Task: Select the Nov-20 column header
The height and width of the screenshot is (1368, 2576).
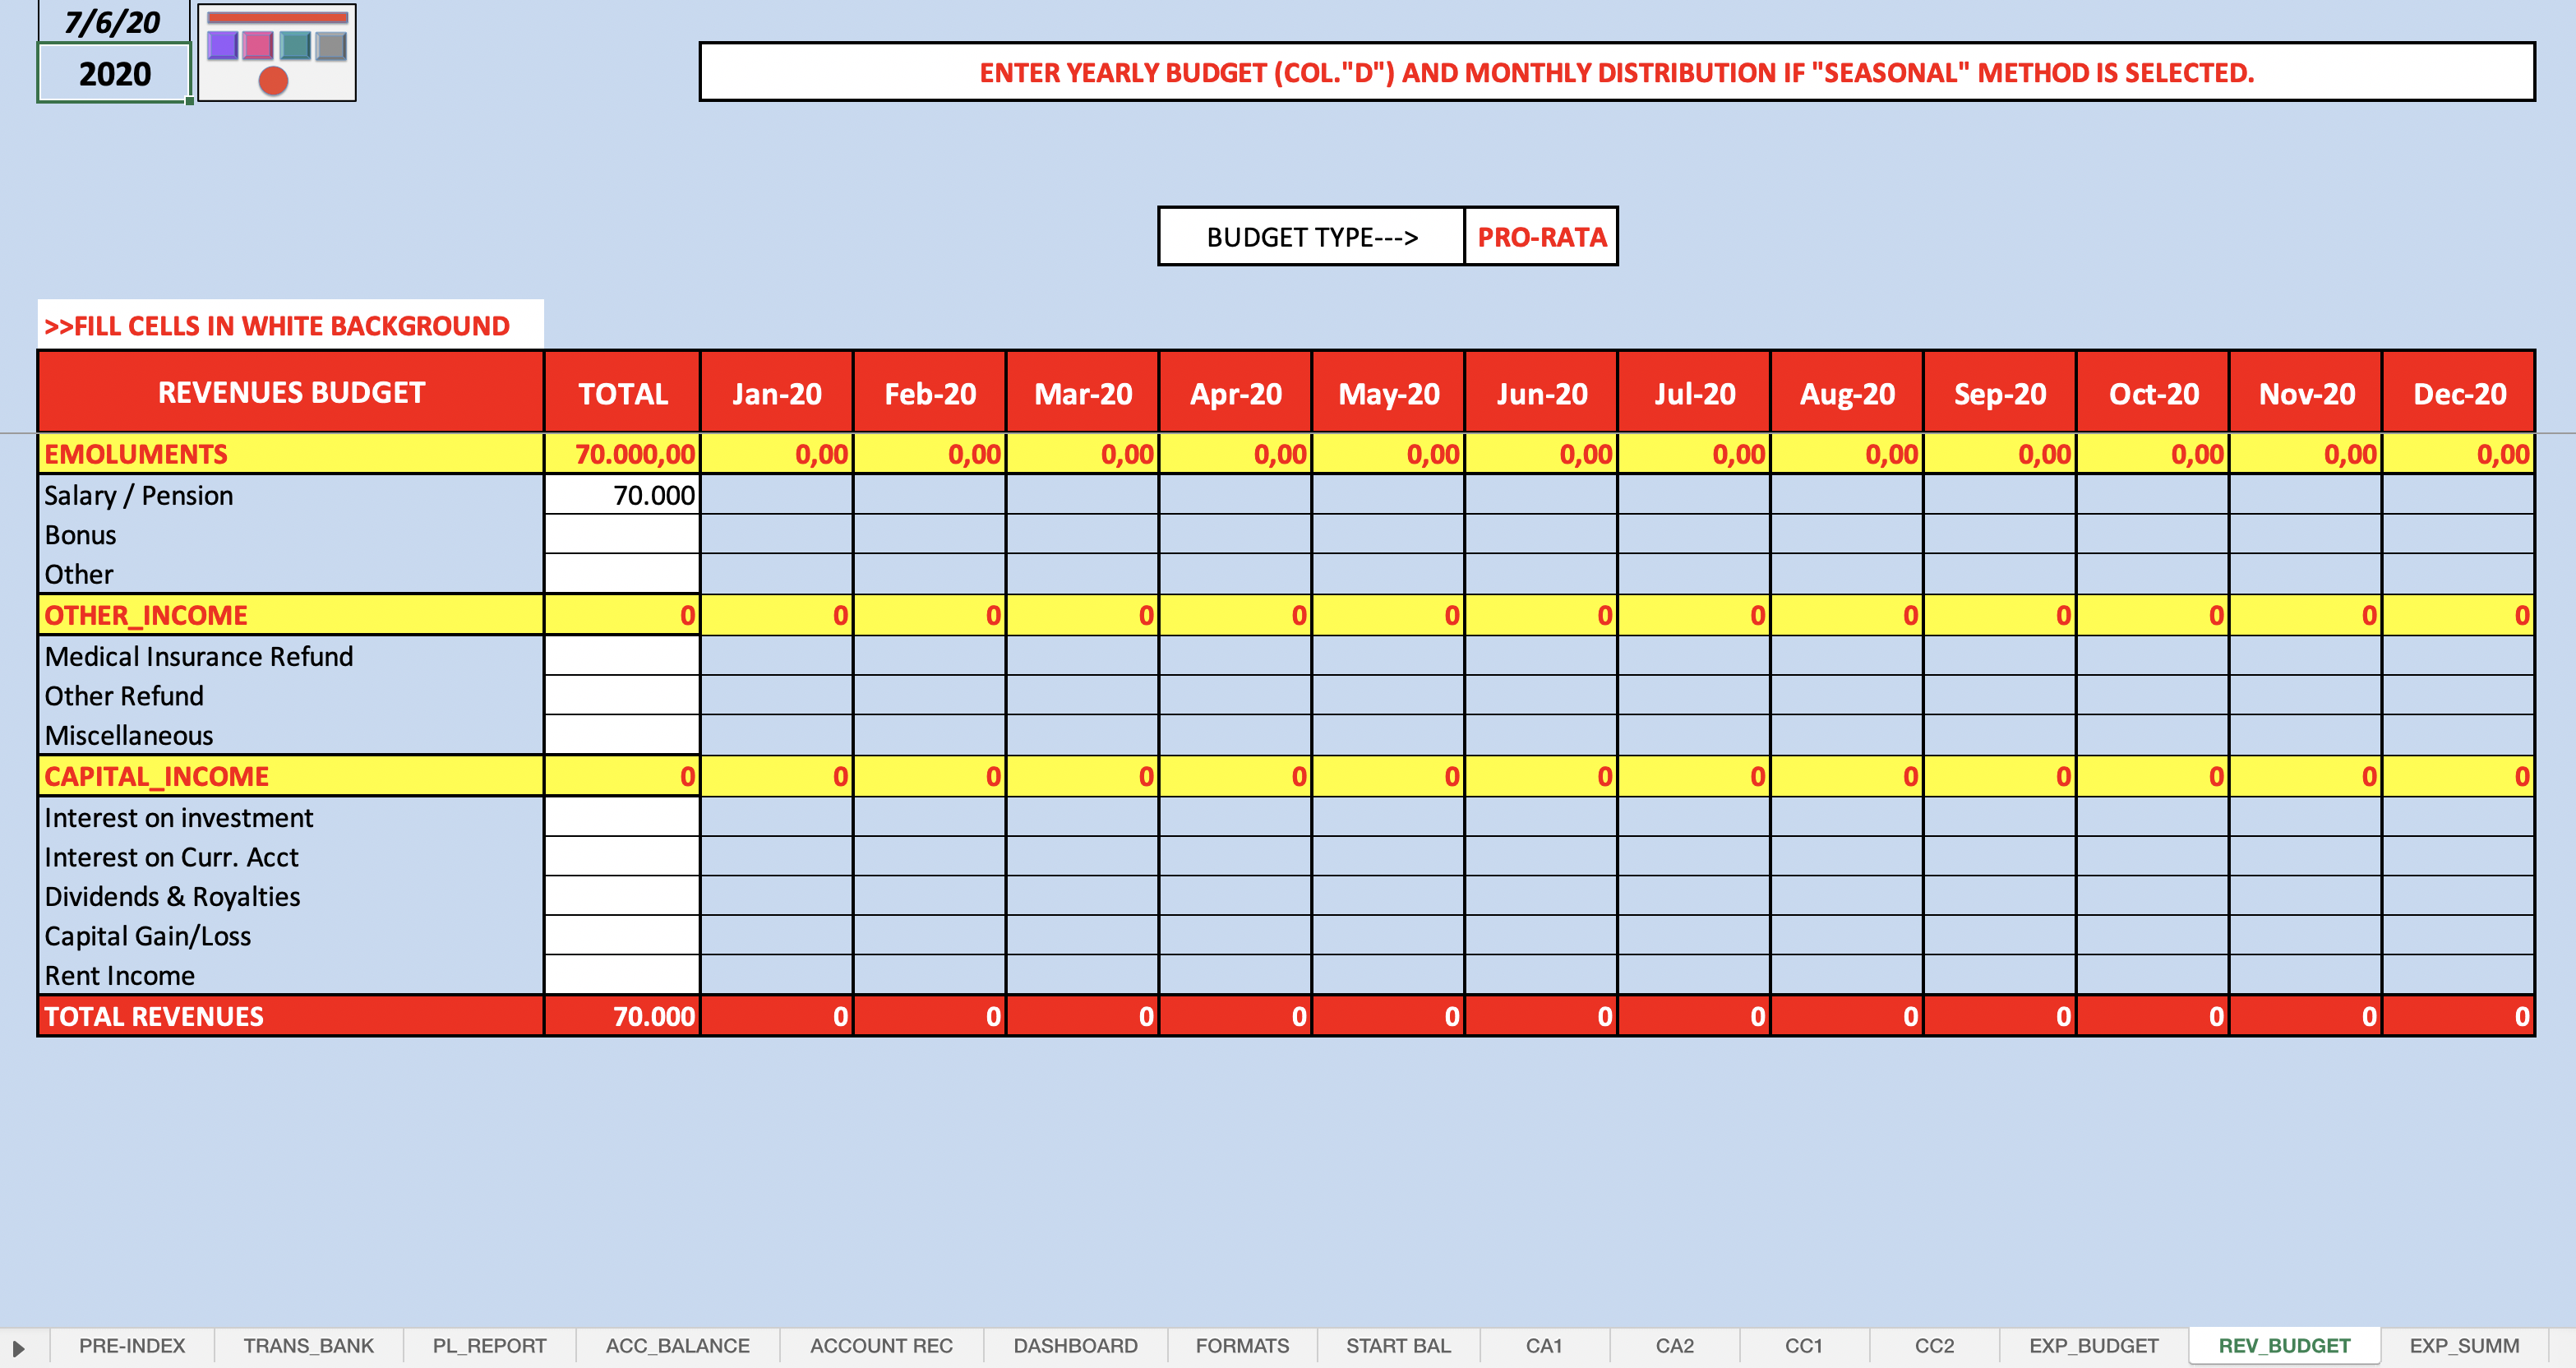Action: pos(2307,392)
